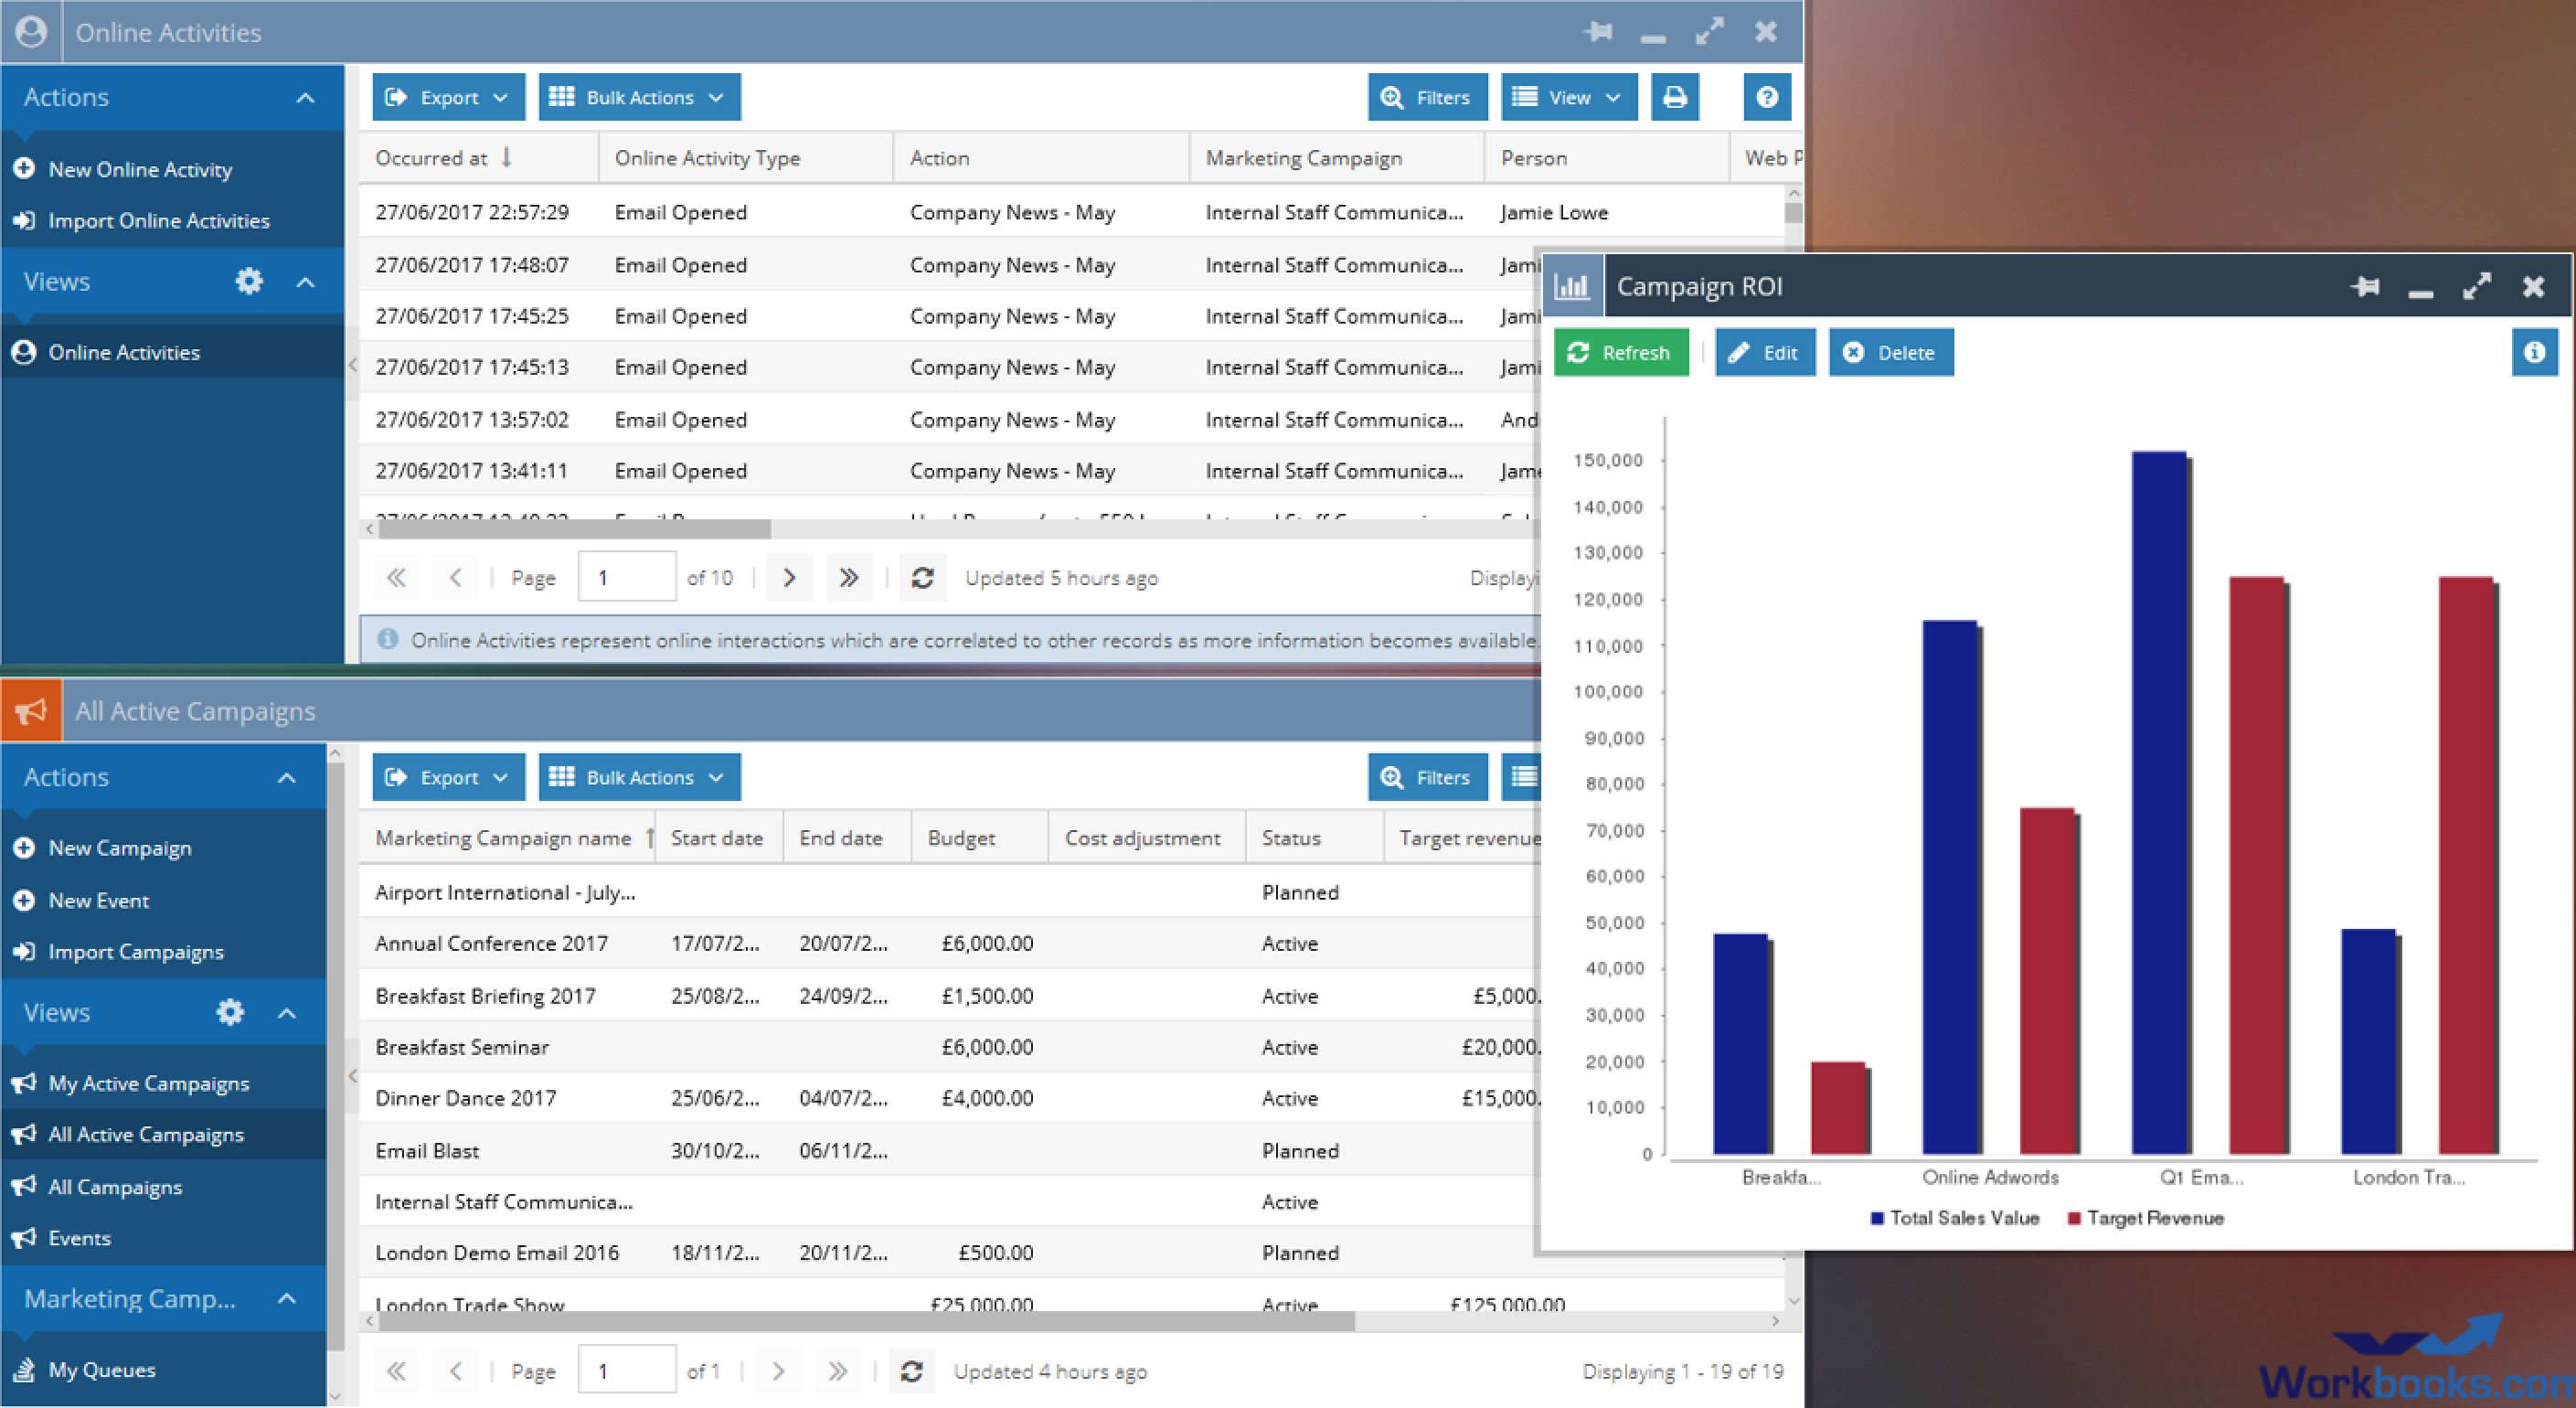Click the print icon in Online Activities toolbar
This screenshot has height=1408, width=2576.
pos(1674,97)
